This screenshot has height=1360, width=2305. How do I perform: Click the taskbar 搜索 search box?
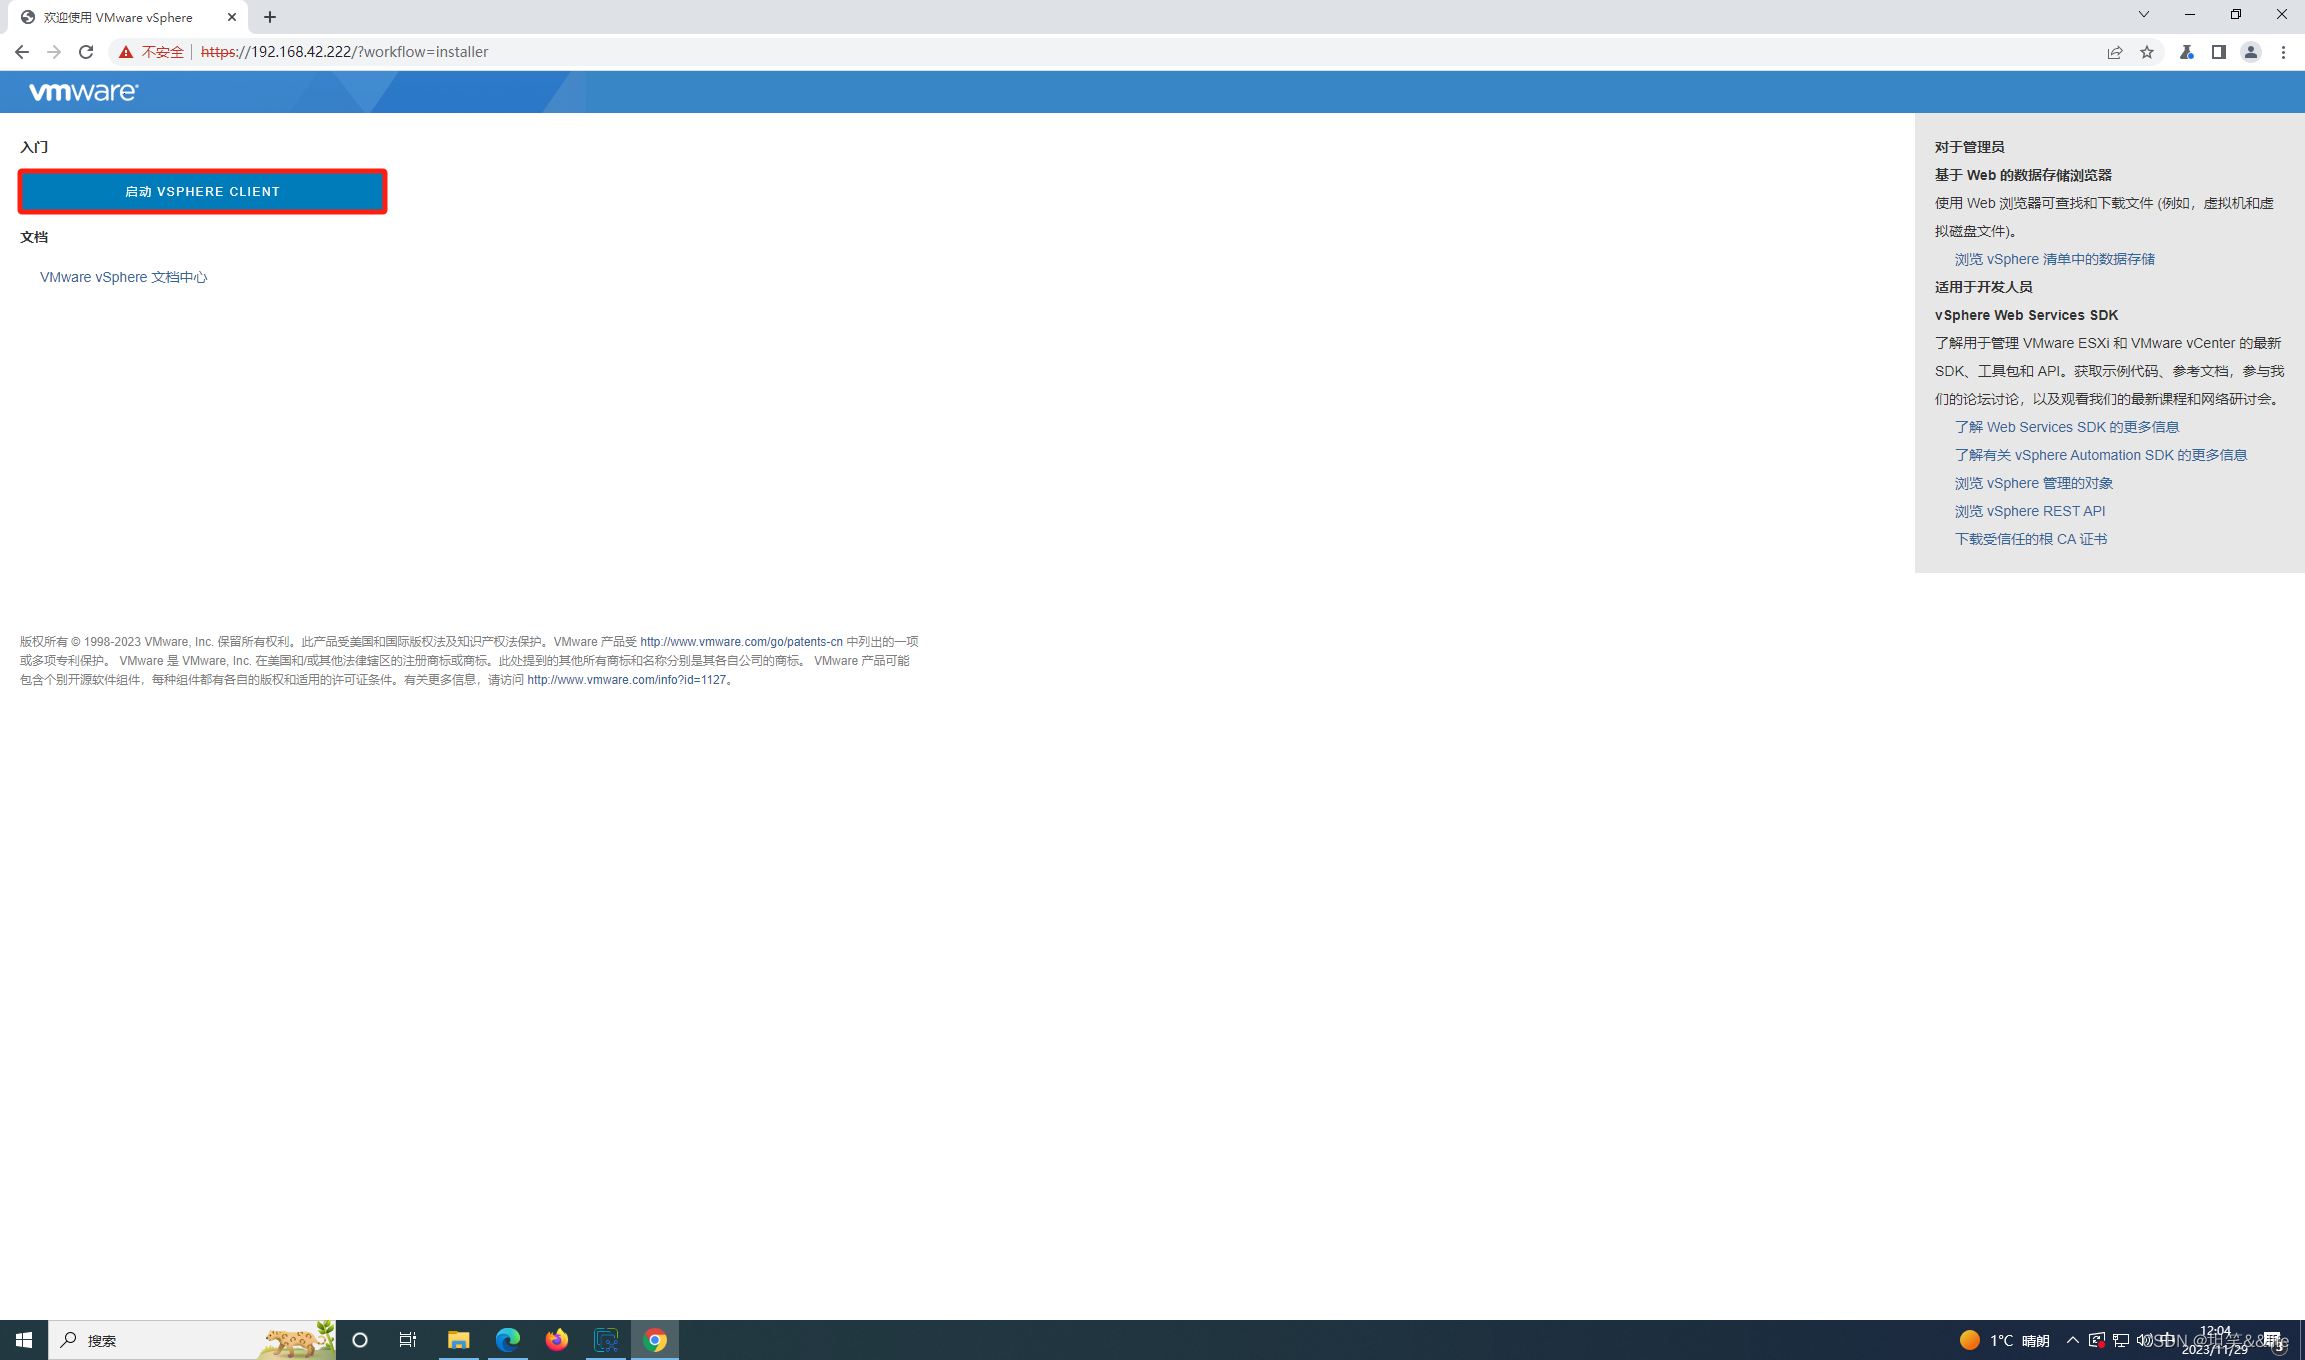pos(192,1340)
